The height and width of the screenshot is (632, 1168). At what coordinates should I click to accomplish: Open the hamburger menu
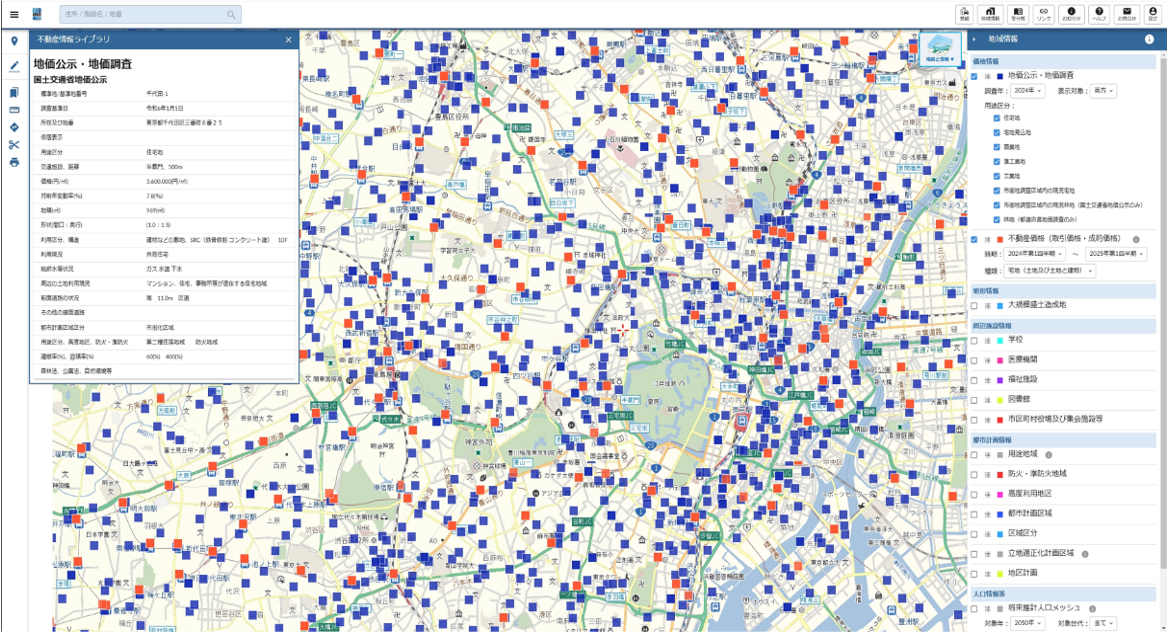14,14
